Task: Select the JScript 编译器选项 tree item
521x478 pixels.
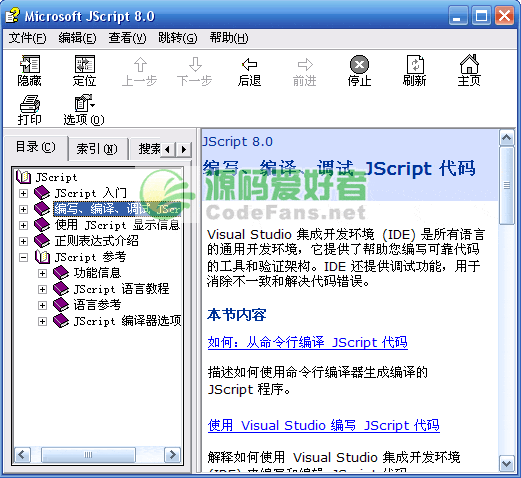Action: [127, 321]
